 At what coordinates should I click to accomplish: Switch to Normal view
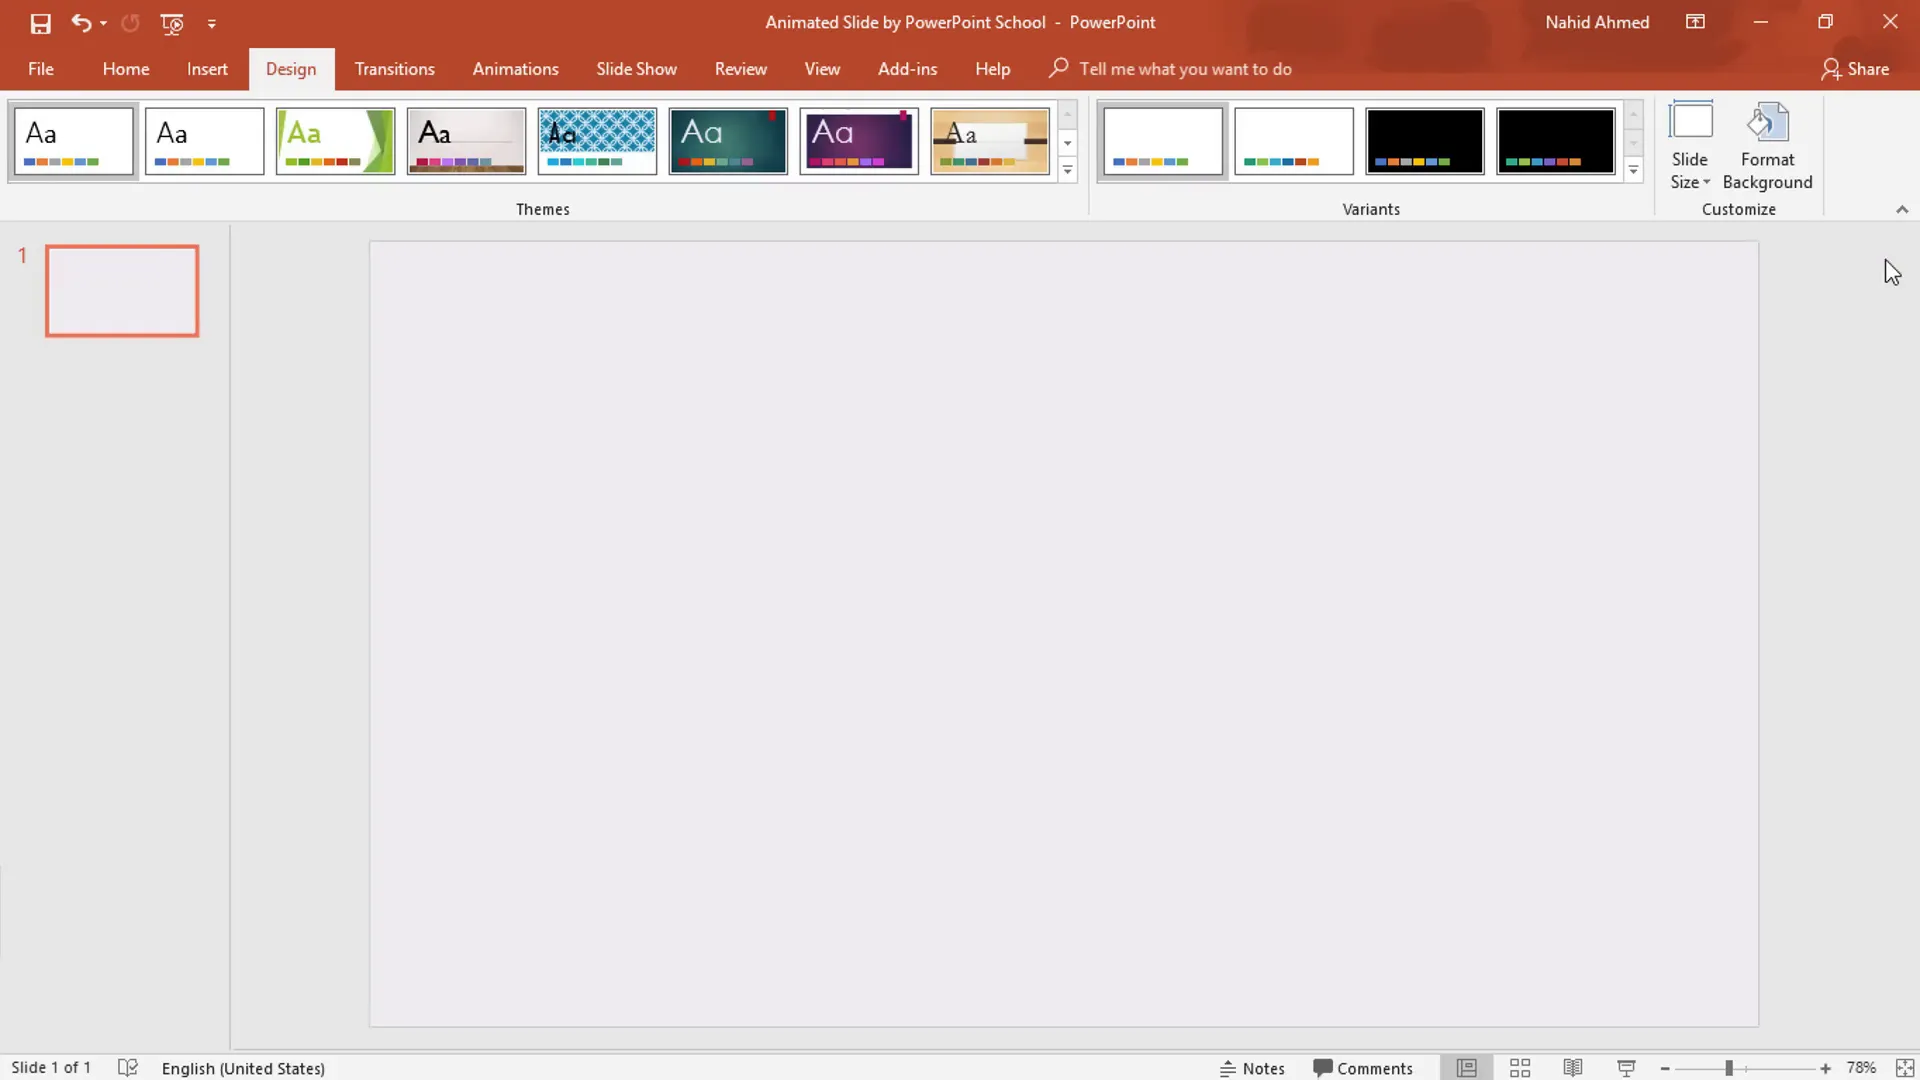pos(1467,1068)
